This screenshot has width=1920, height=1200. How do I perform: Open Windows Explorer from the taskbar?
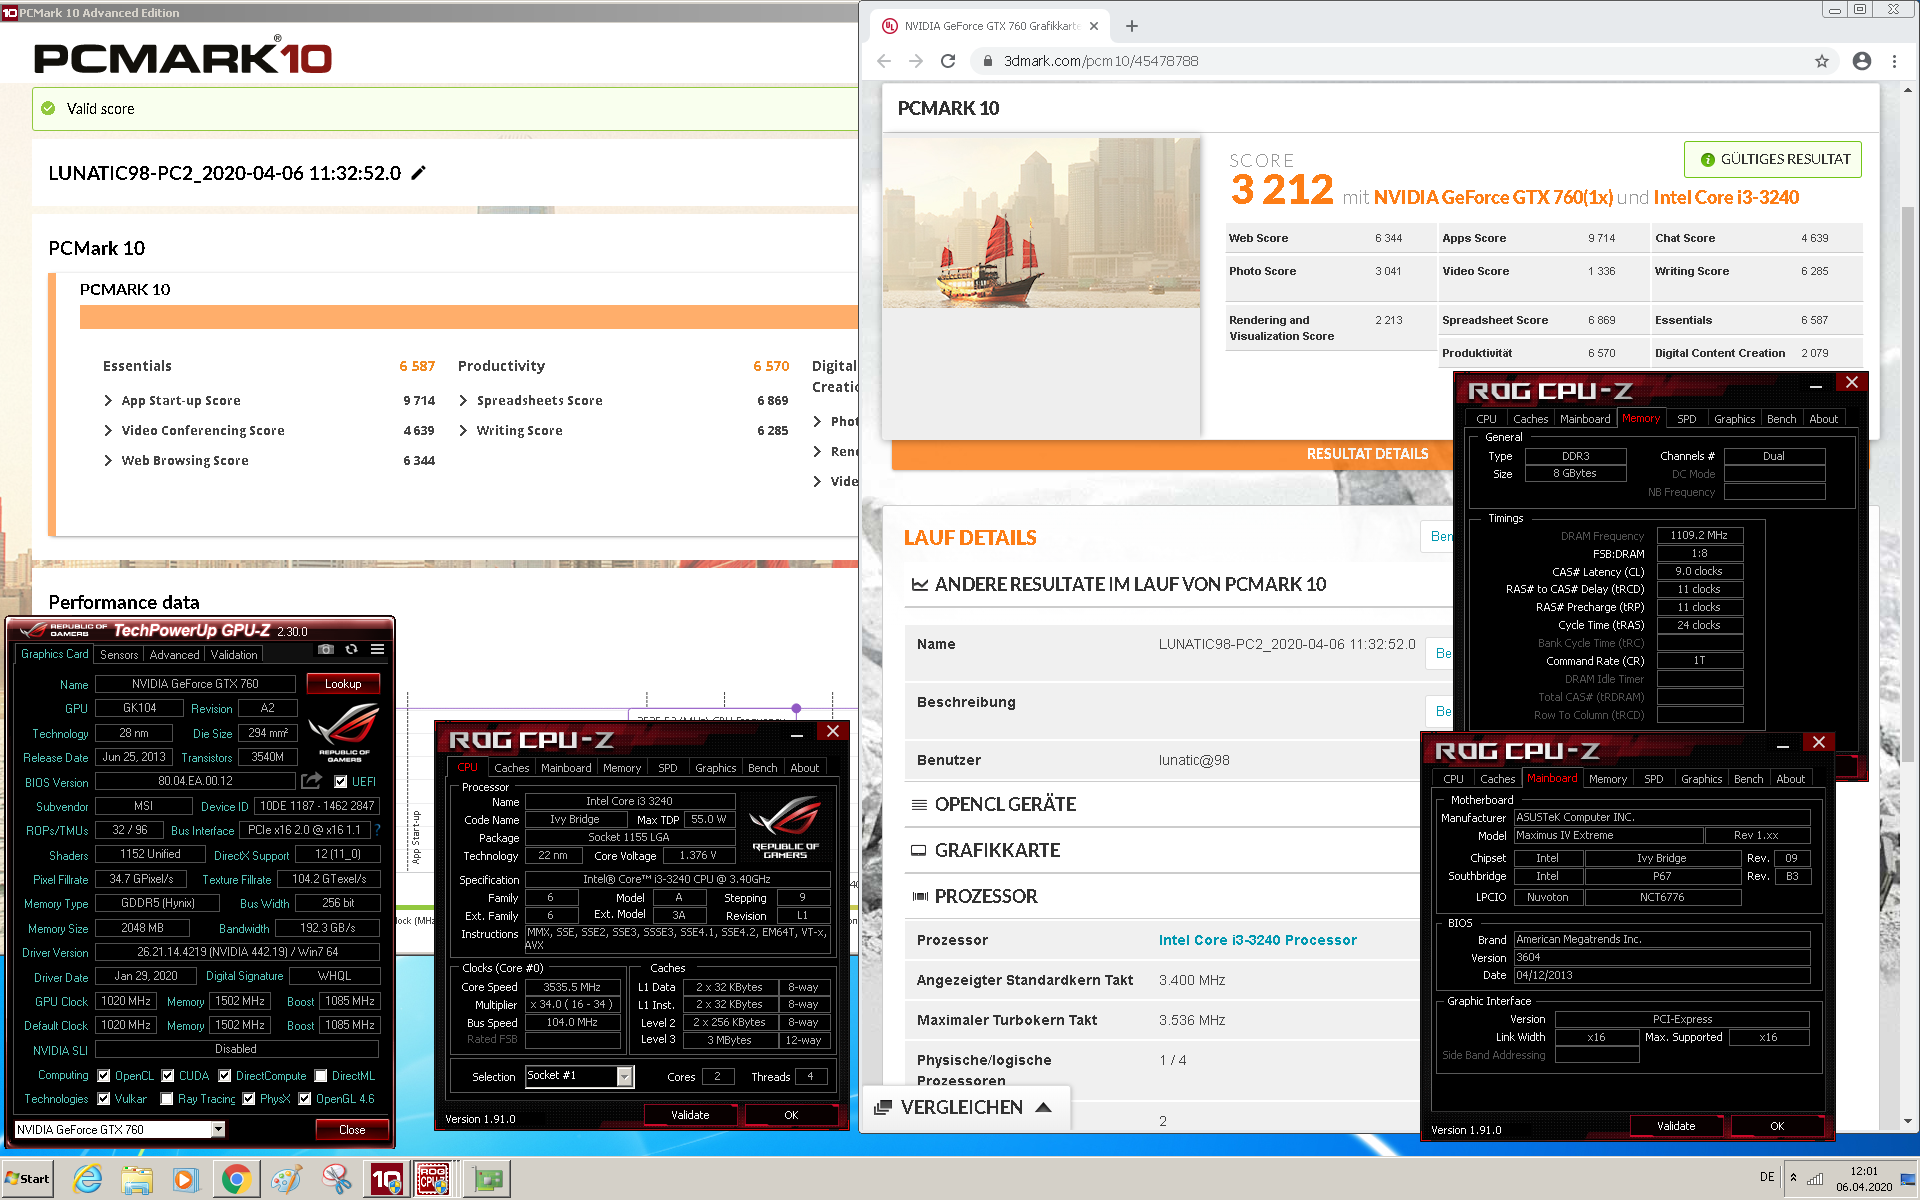point(137,1179)
